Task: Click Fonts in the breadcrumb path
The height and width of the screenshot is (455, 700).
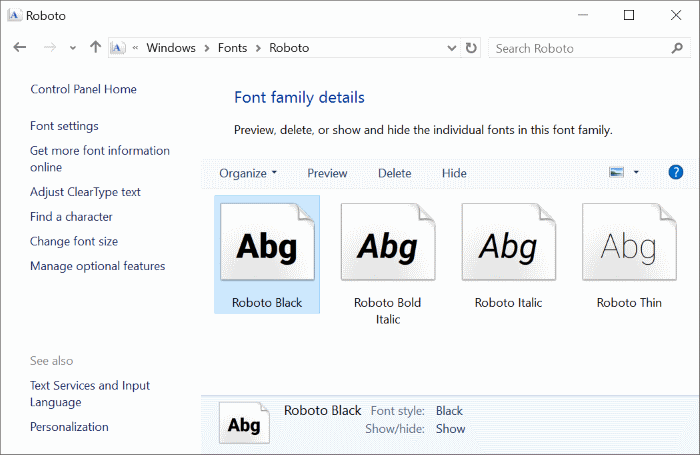Action: click(x=232, y=48)
